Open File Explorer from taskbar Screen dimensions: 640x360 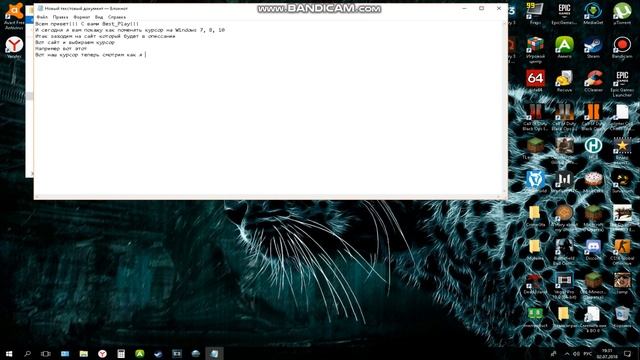[84, 353]
